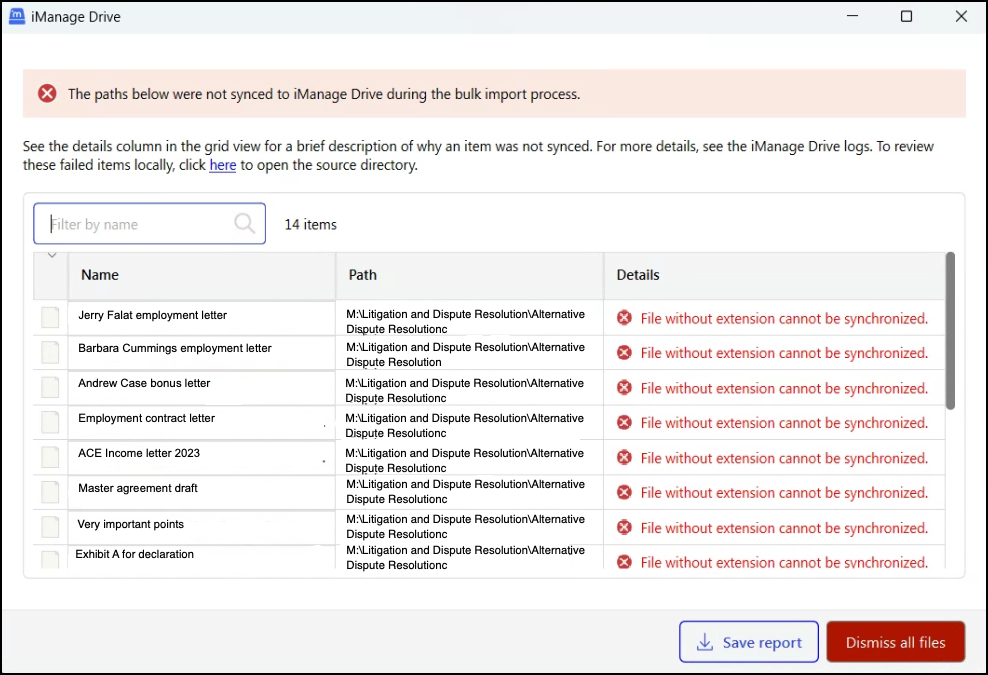Click the error icon beside Jerry Falat details

click(x=623, y=318)
